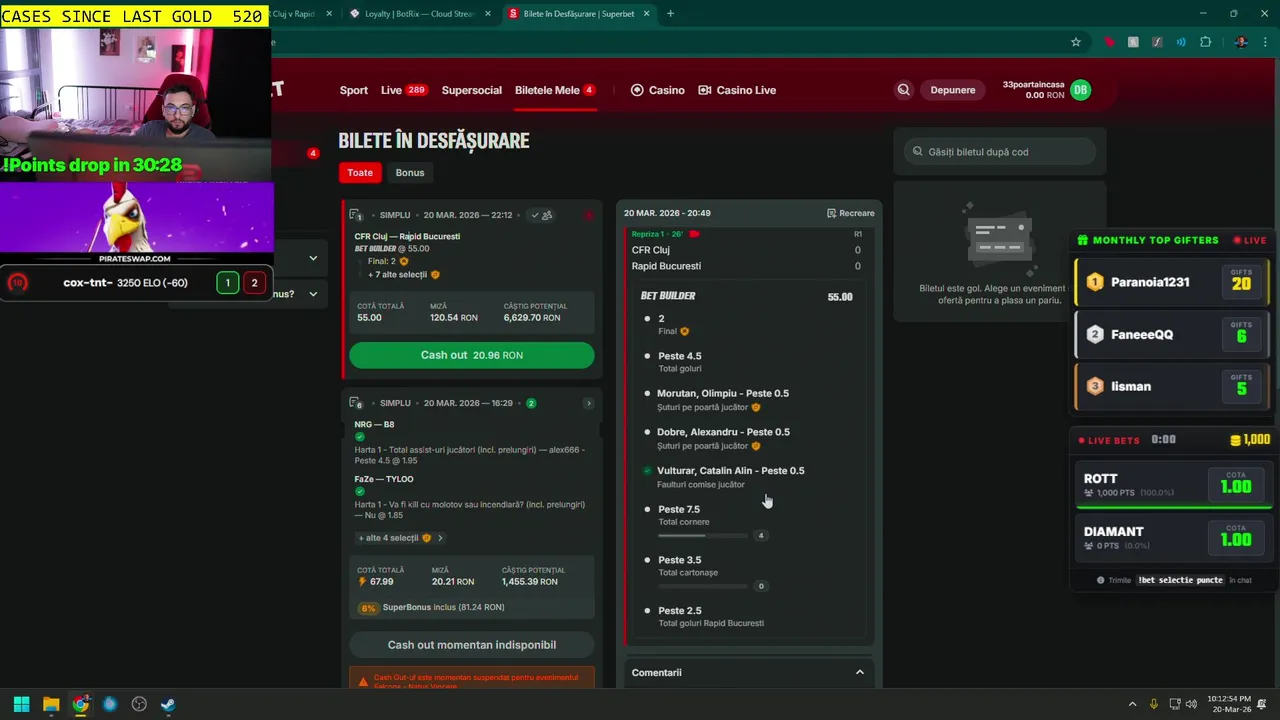This screenshot has width=1280, height=720.
Task: Click the Total cornere progress bar
Action: point(703,536)
